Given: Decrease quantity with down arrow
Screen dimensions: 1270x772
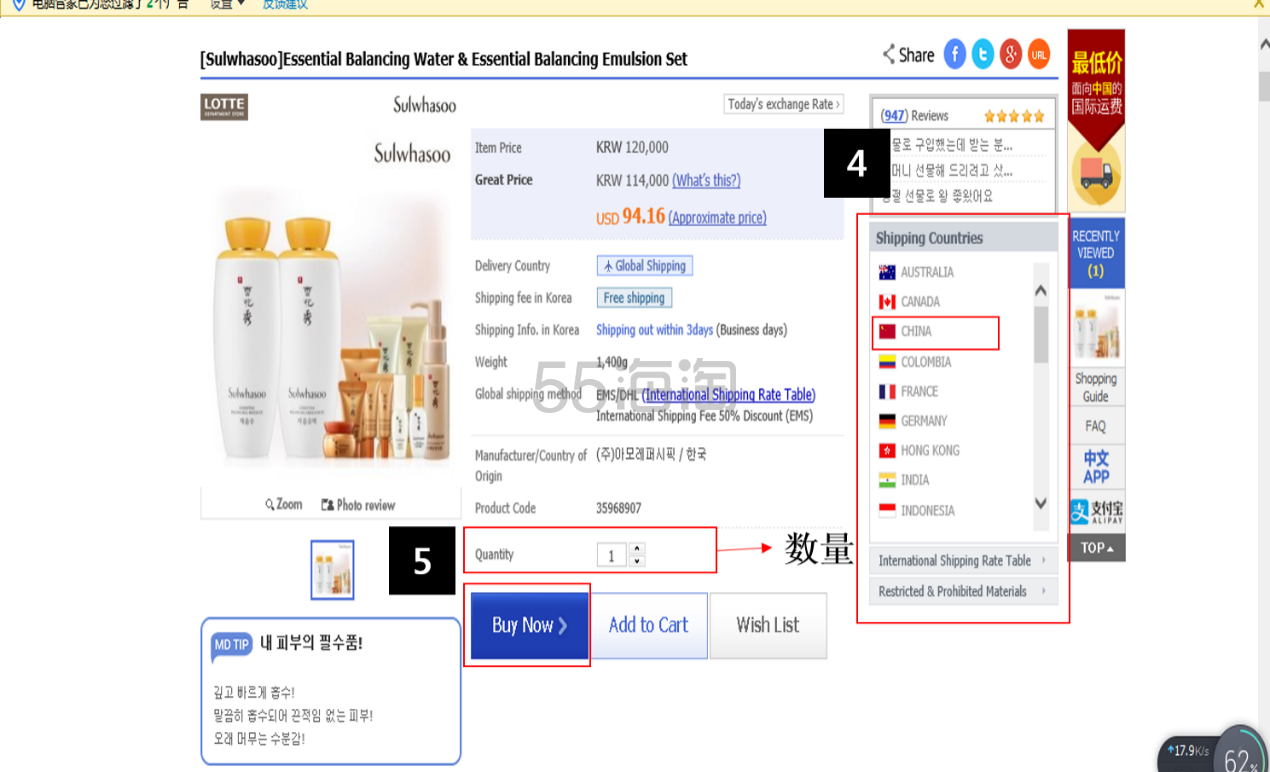Looking at the screenshot, I should coord(638,560).
